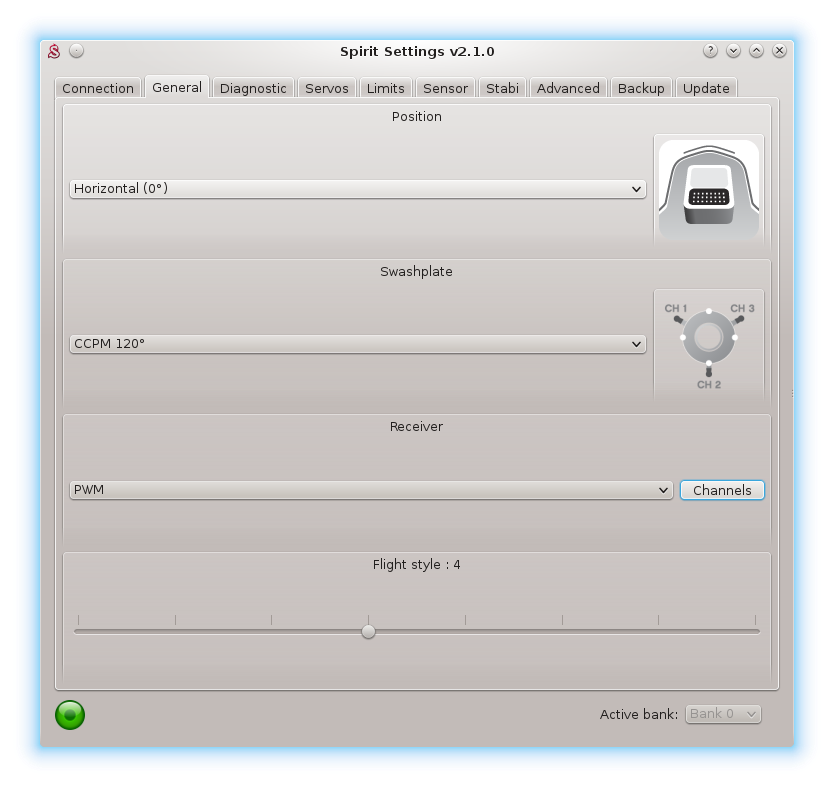Open the Backup tab

pyautogui.click(x=641, y=88)
